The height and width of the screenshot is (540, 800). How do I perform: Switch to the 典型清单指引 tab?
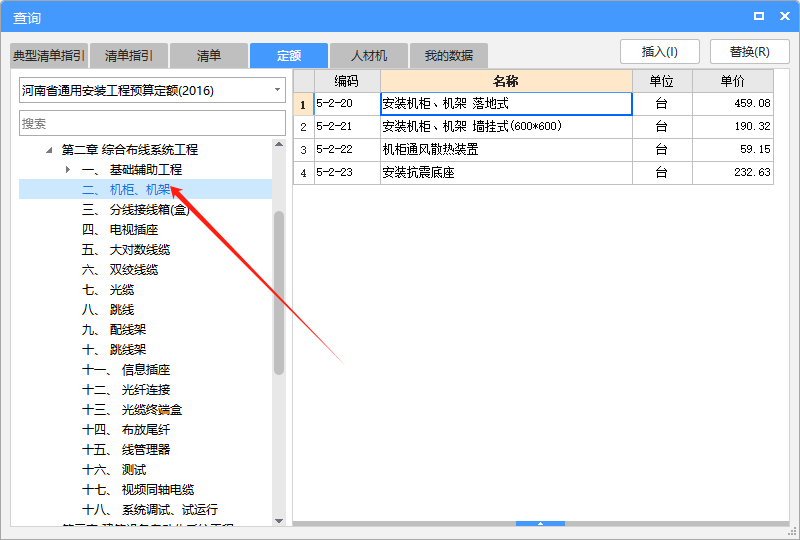49,56
